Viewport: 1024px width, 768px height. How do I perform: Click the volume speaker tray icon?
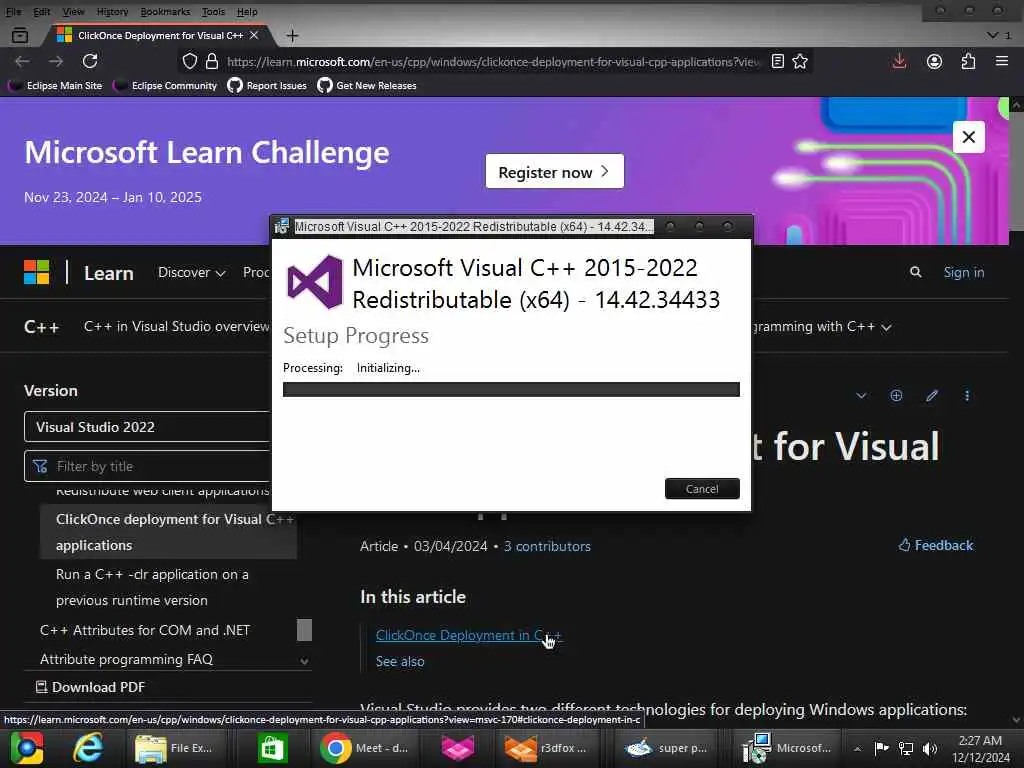(x=930, y=748)
